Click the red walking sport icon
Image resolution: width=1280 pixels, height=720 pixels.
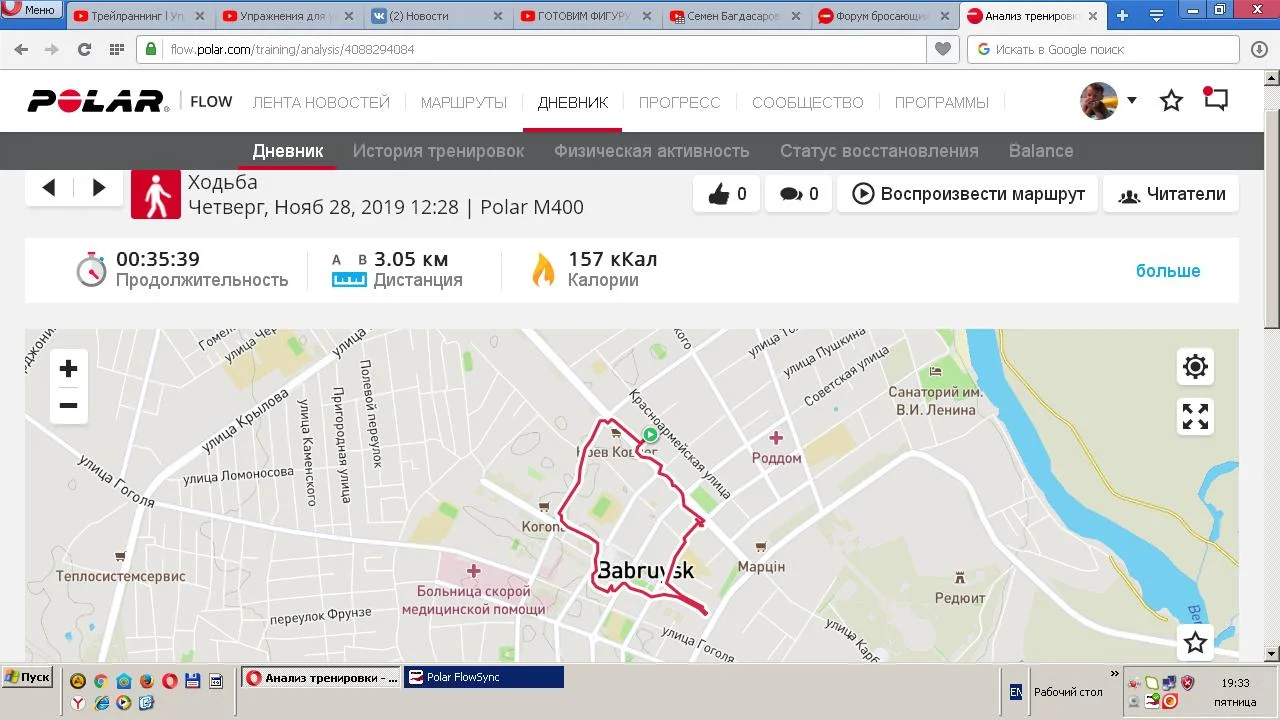[x=156, y=194]
